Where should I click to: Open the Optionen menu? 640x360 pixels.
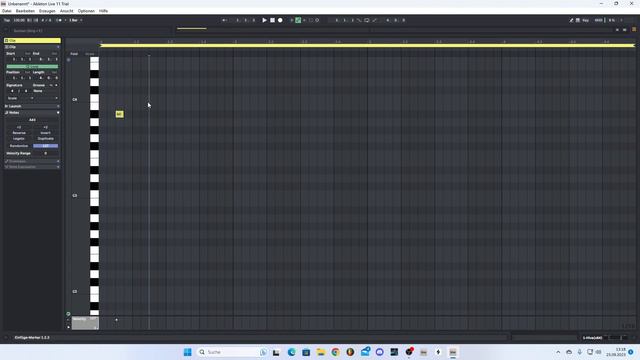click(86, 11)
